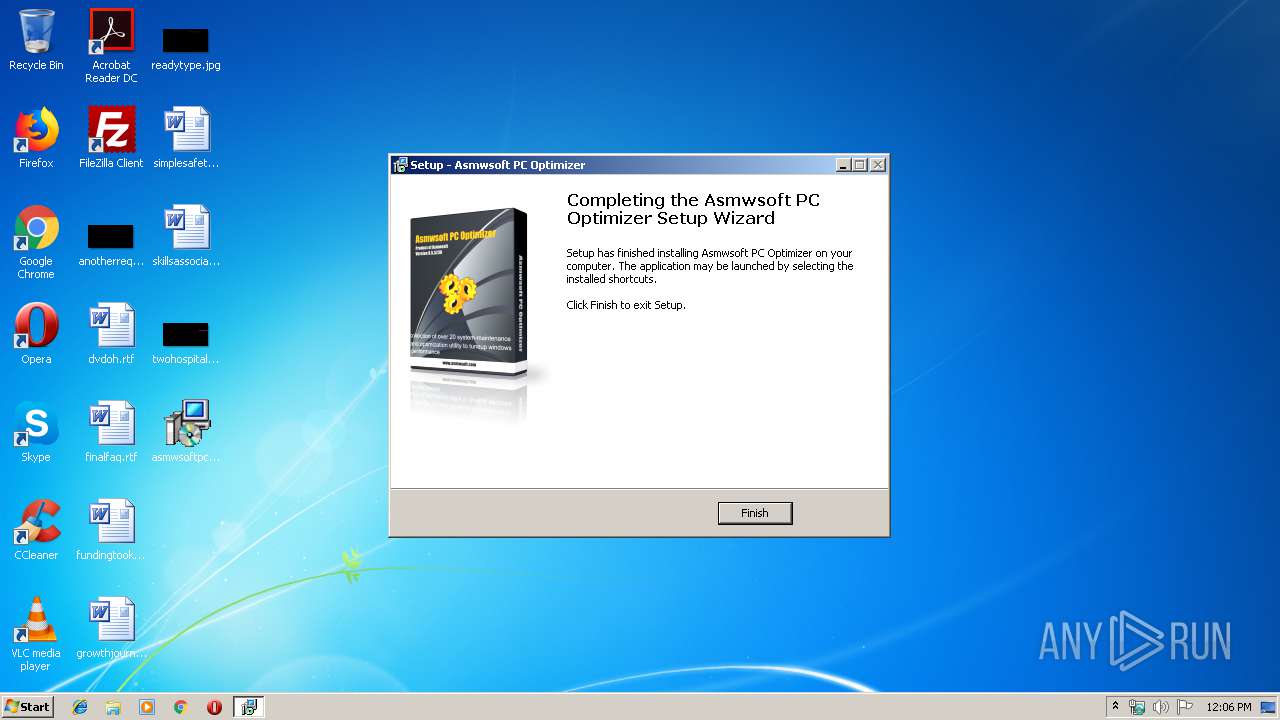Viewport: 1280px width, 720px height.
Task: Close the Setup wizard window
Action: (877, 165)
